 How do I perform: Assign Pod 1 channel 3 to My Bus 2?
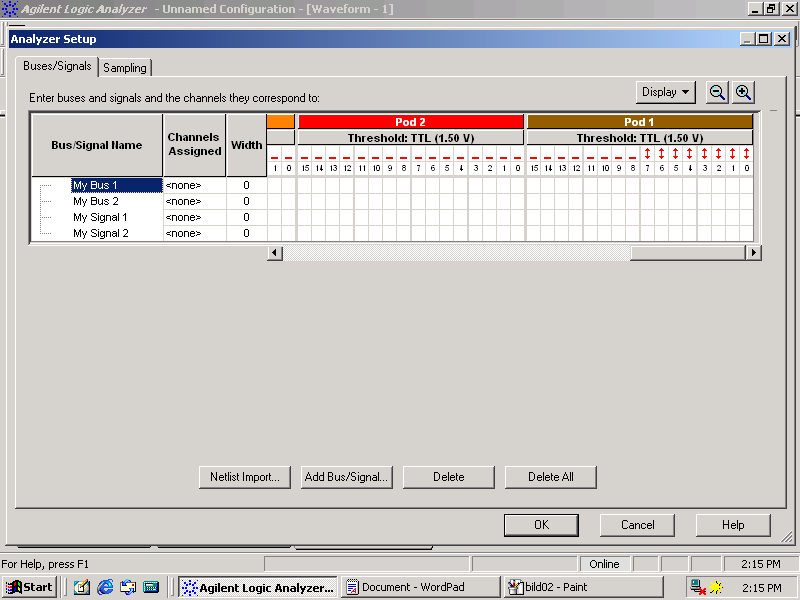[705, 202]
